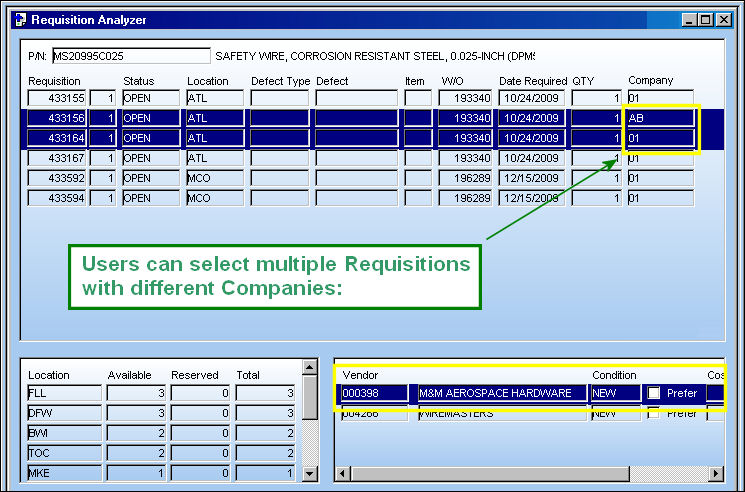Select the MKE location row
The width and height of the screenshot is (745, 492).
pos(161,473)
